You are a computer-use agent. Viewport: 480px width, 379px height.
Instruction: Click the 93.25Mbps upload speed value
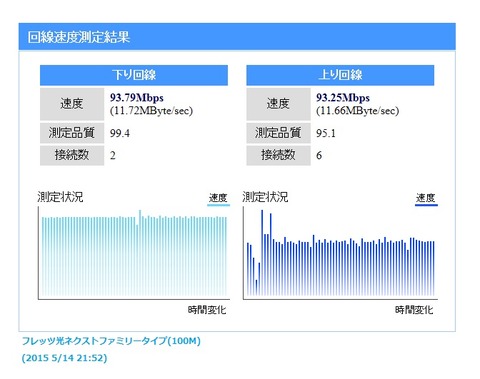(x=343, y=98)
